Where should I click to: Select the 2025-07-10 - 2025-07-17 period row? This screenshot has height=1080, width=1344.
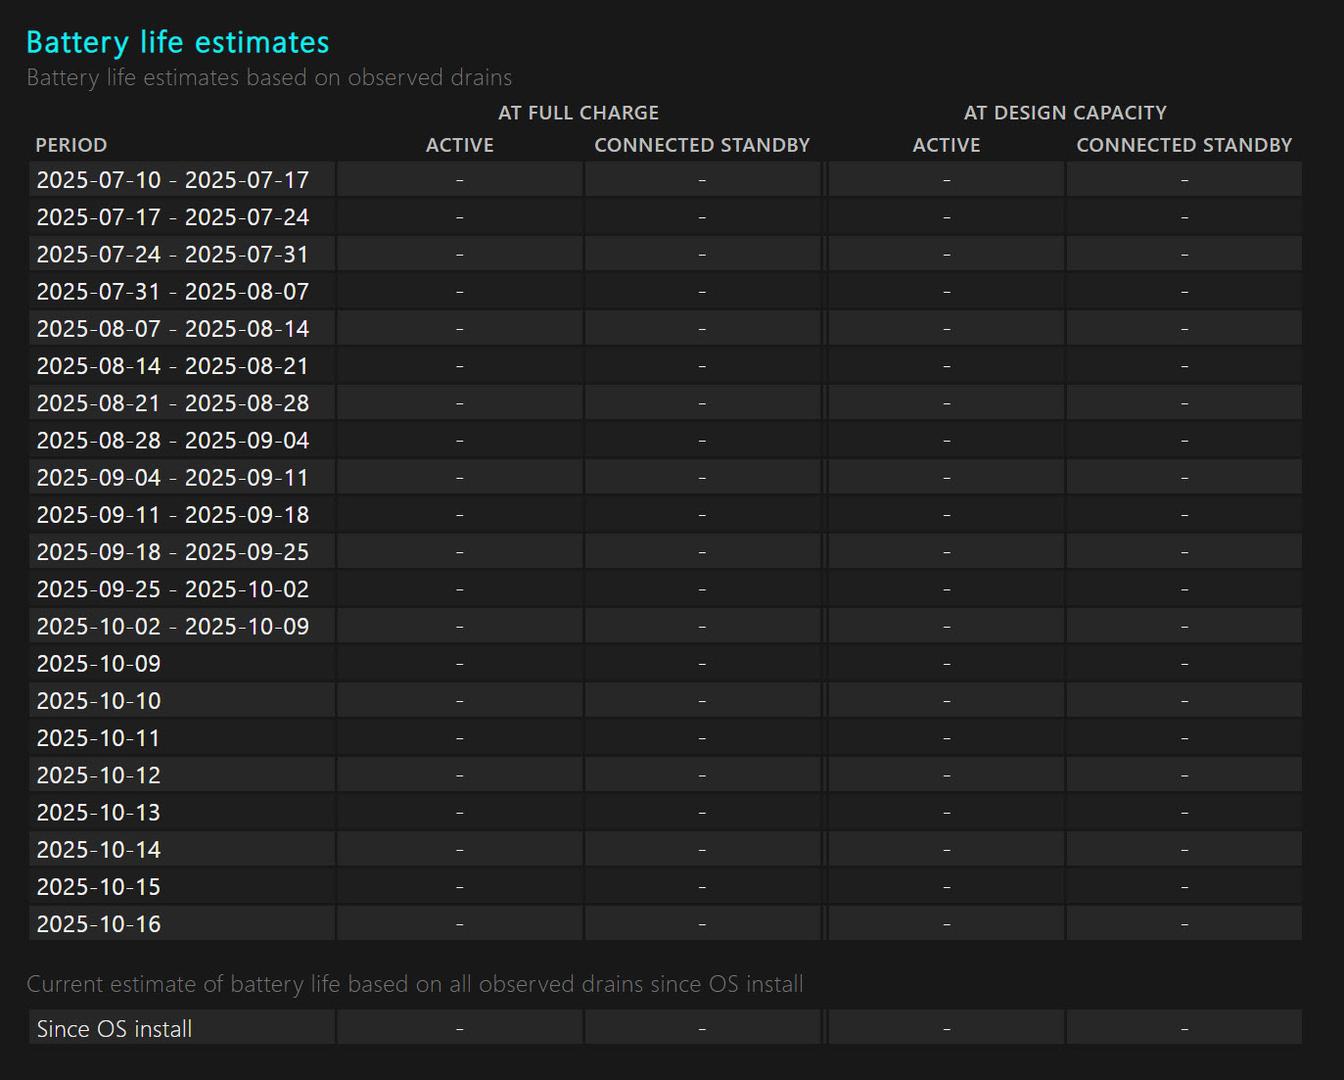(173, 180)
